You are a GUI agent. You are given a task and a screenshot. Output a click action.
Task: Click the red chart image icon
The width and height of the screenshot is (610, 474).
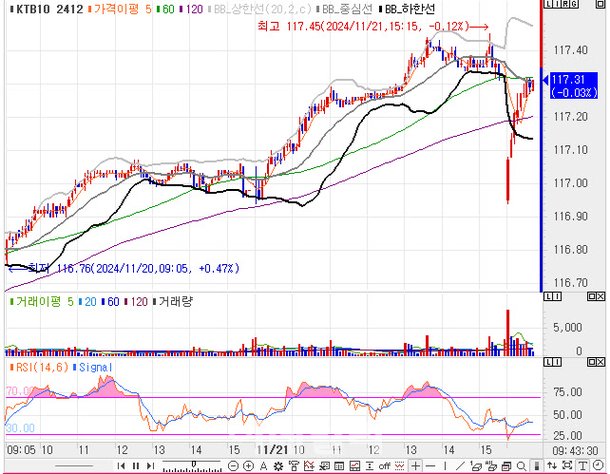click(354, 466)
